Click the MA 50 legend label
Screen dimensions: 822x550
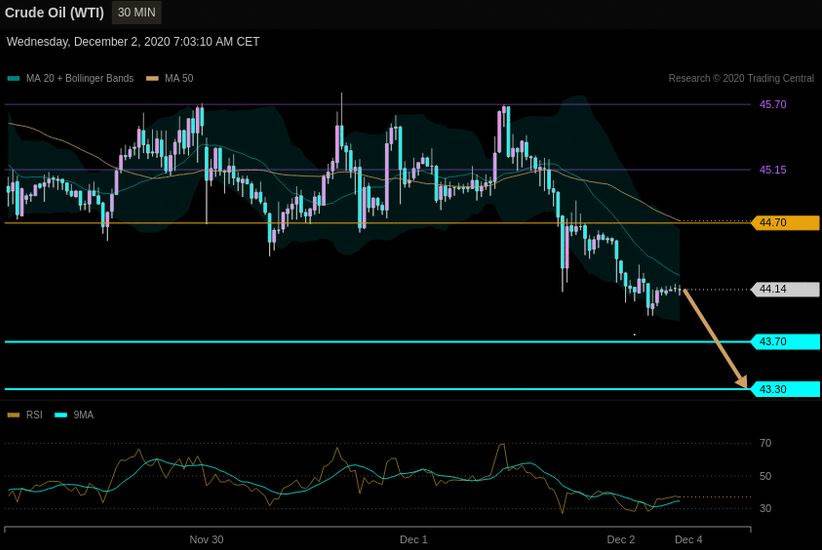click(179, 78)
